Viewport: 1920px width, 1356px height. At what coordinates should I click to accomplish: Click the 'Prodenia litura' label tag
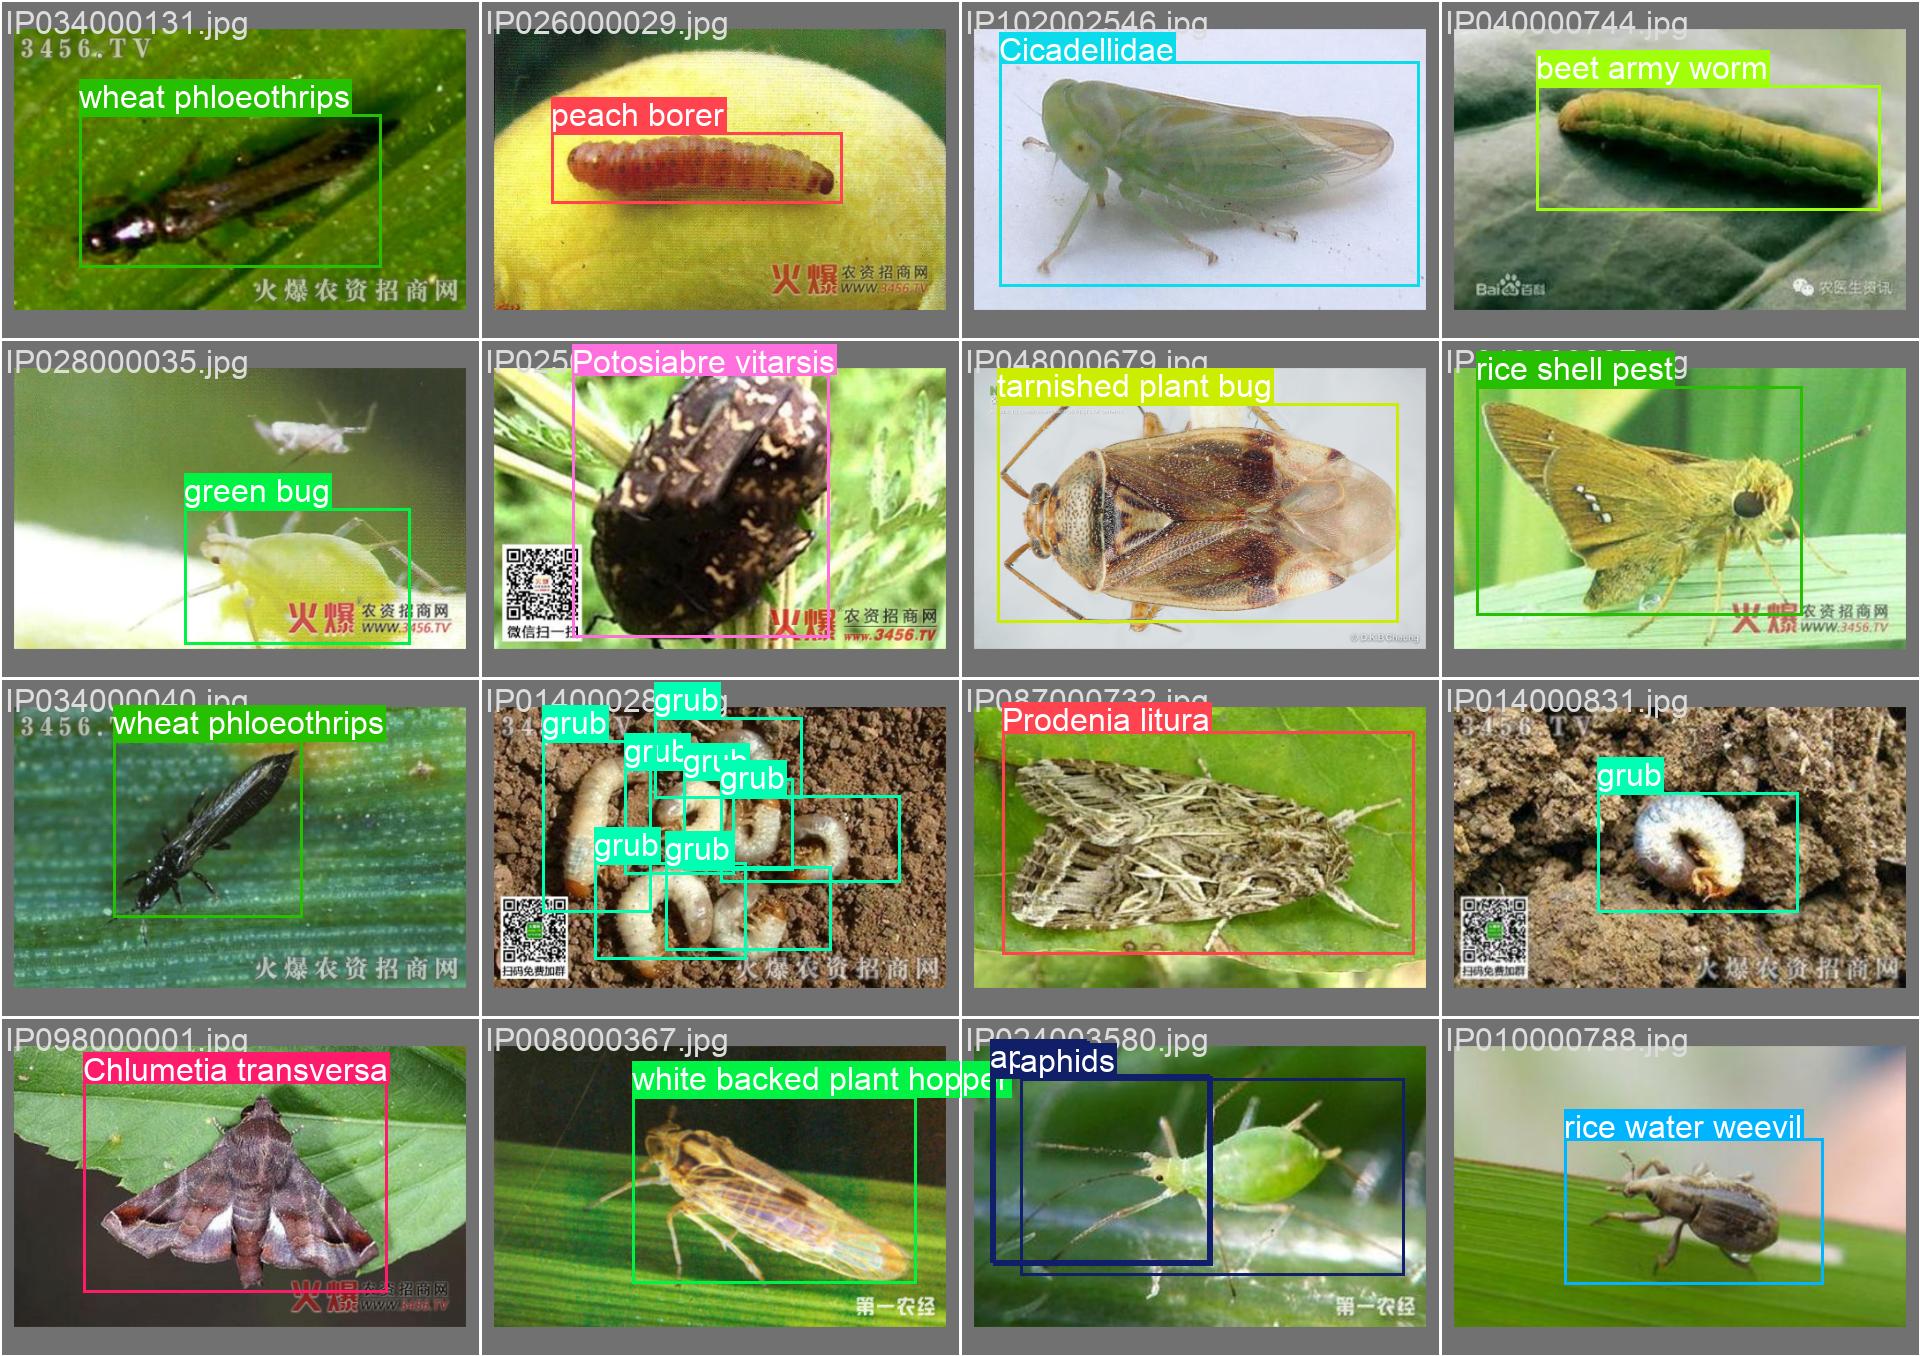[x=1106, y=719]
